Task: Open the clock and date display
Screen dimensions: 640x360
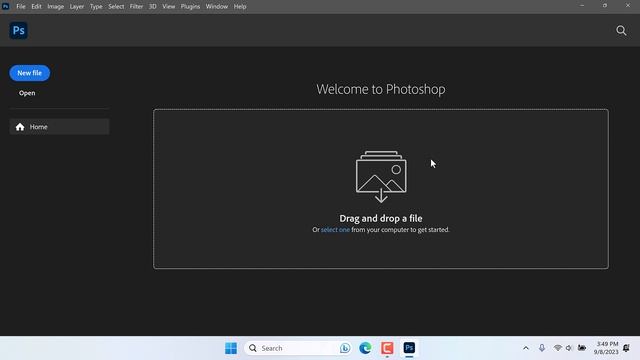Action: 606,348
